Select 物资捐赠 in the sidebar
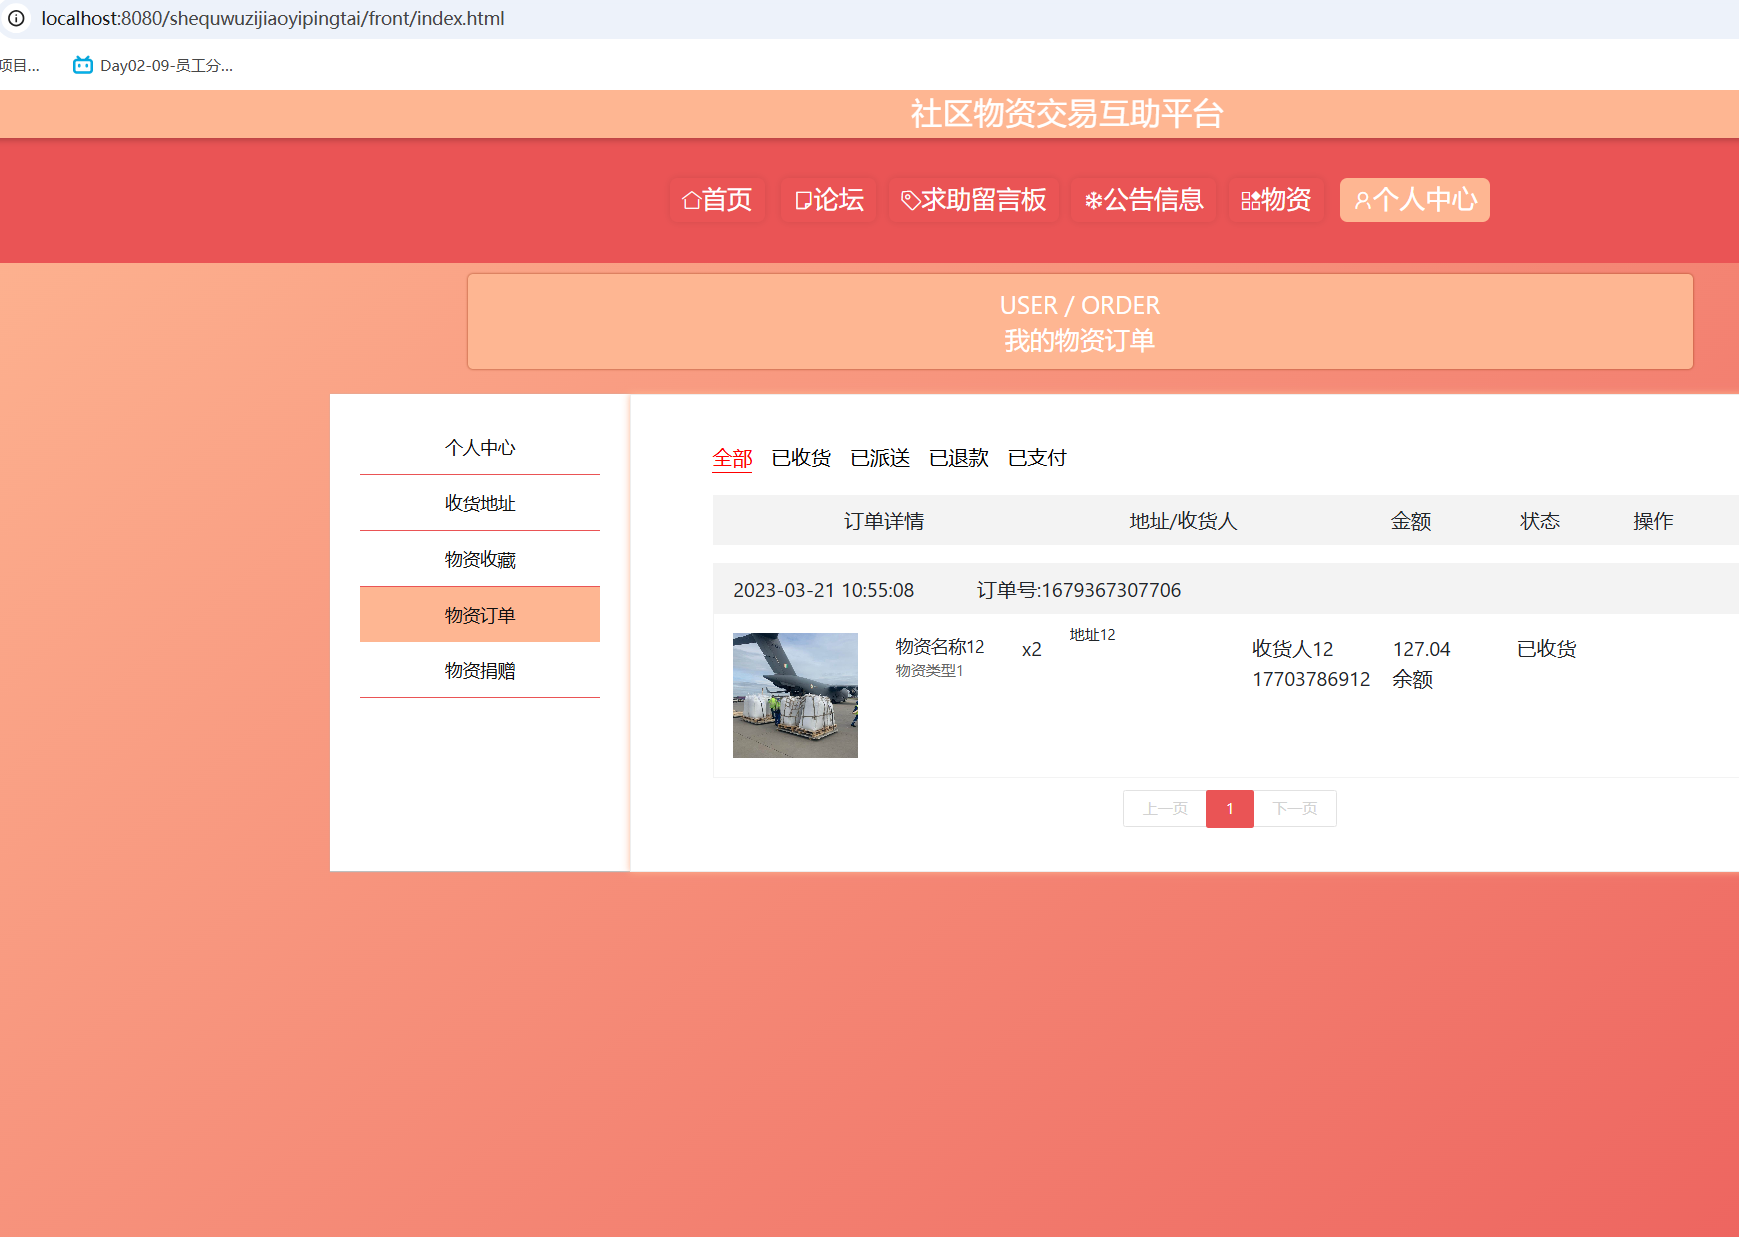 click(x=480, y=670)
